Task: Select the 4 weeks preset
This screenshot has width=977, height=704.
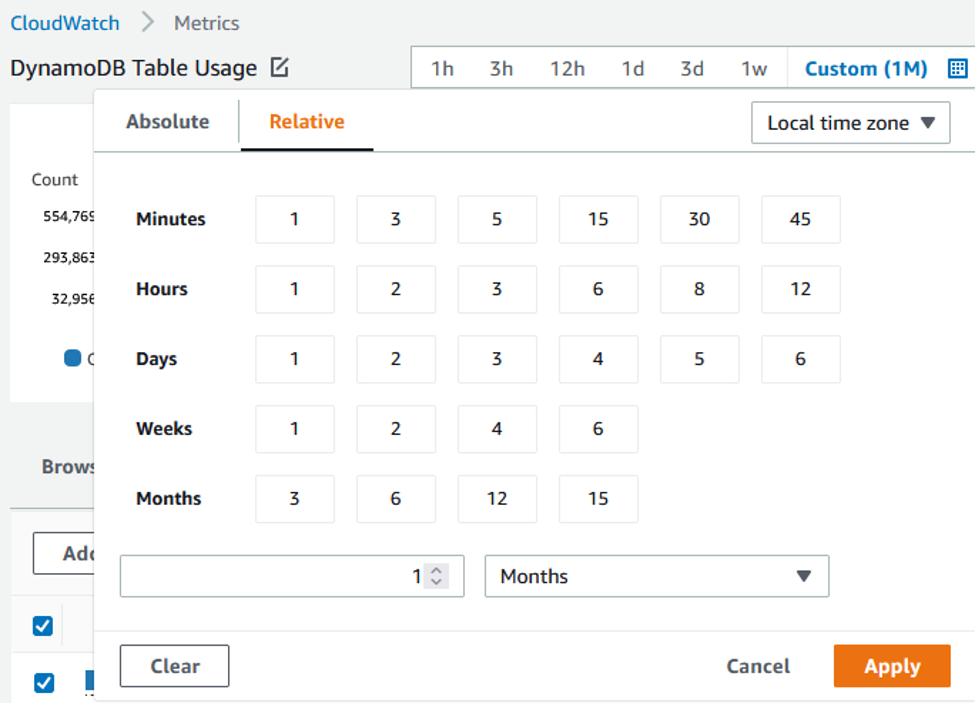Action: pos(497,428)
